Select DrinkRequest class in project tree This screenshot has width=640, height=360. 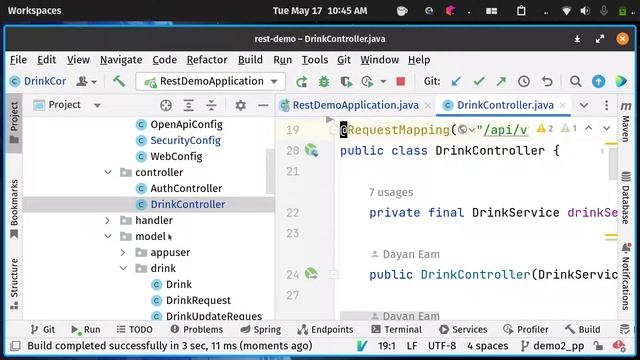[x=198, y=300]
